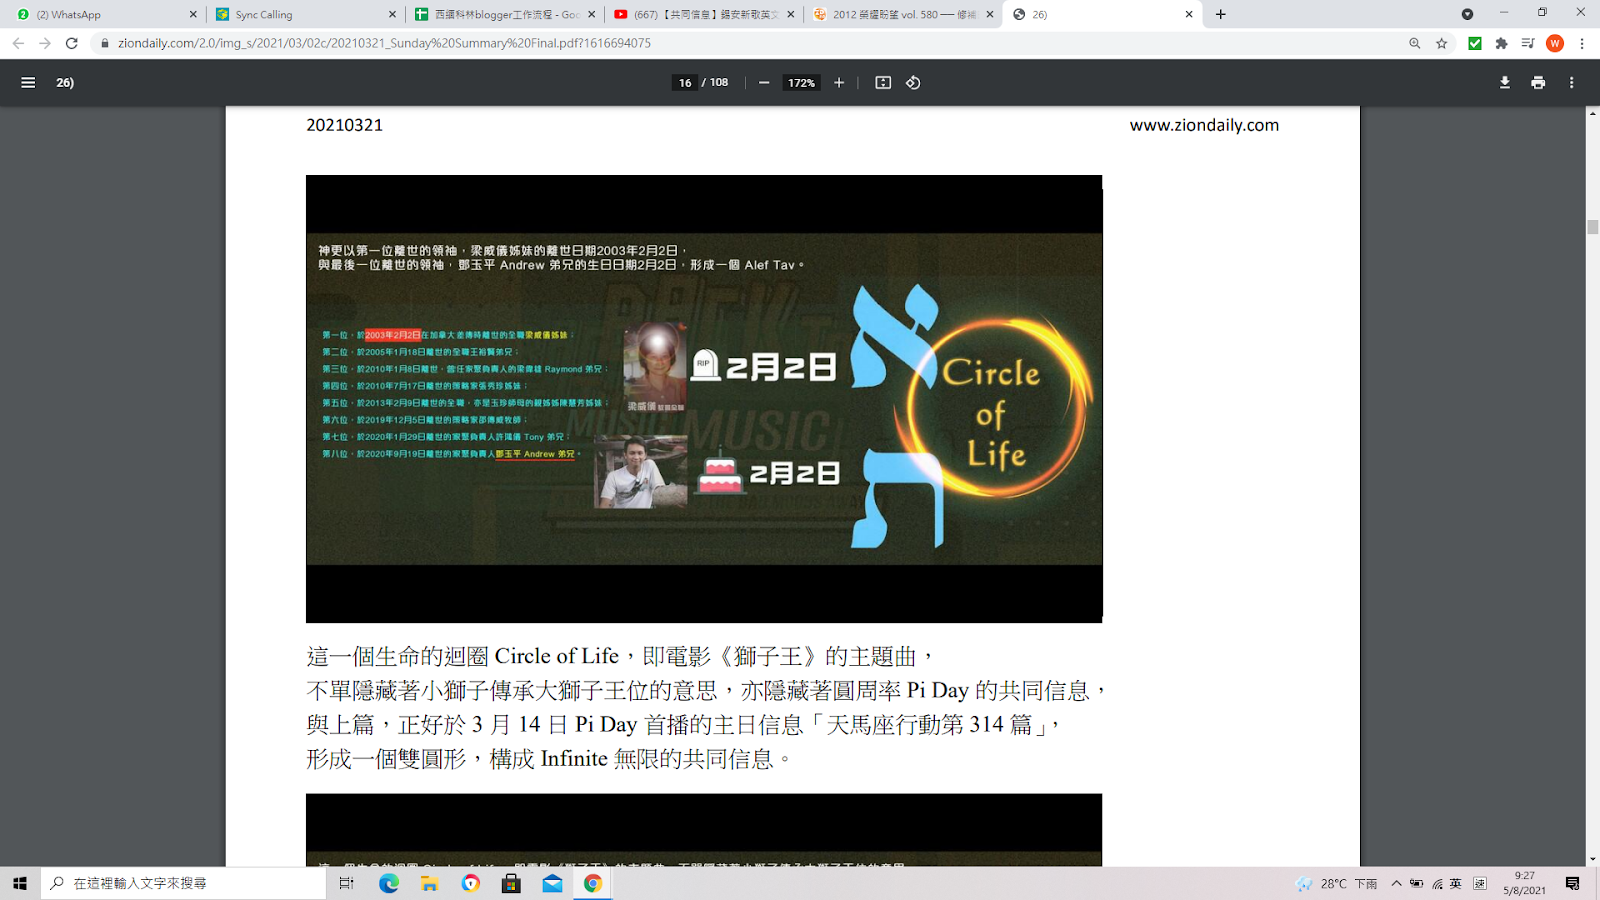Viewport: 1600px width, 900px height.
Task: Open the PDF viewer sidebar menu
Action: [x=28, y=83]
